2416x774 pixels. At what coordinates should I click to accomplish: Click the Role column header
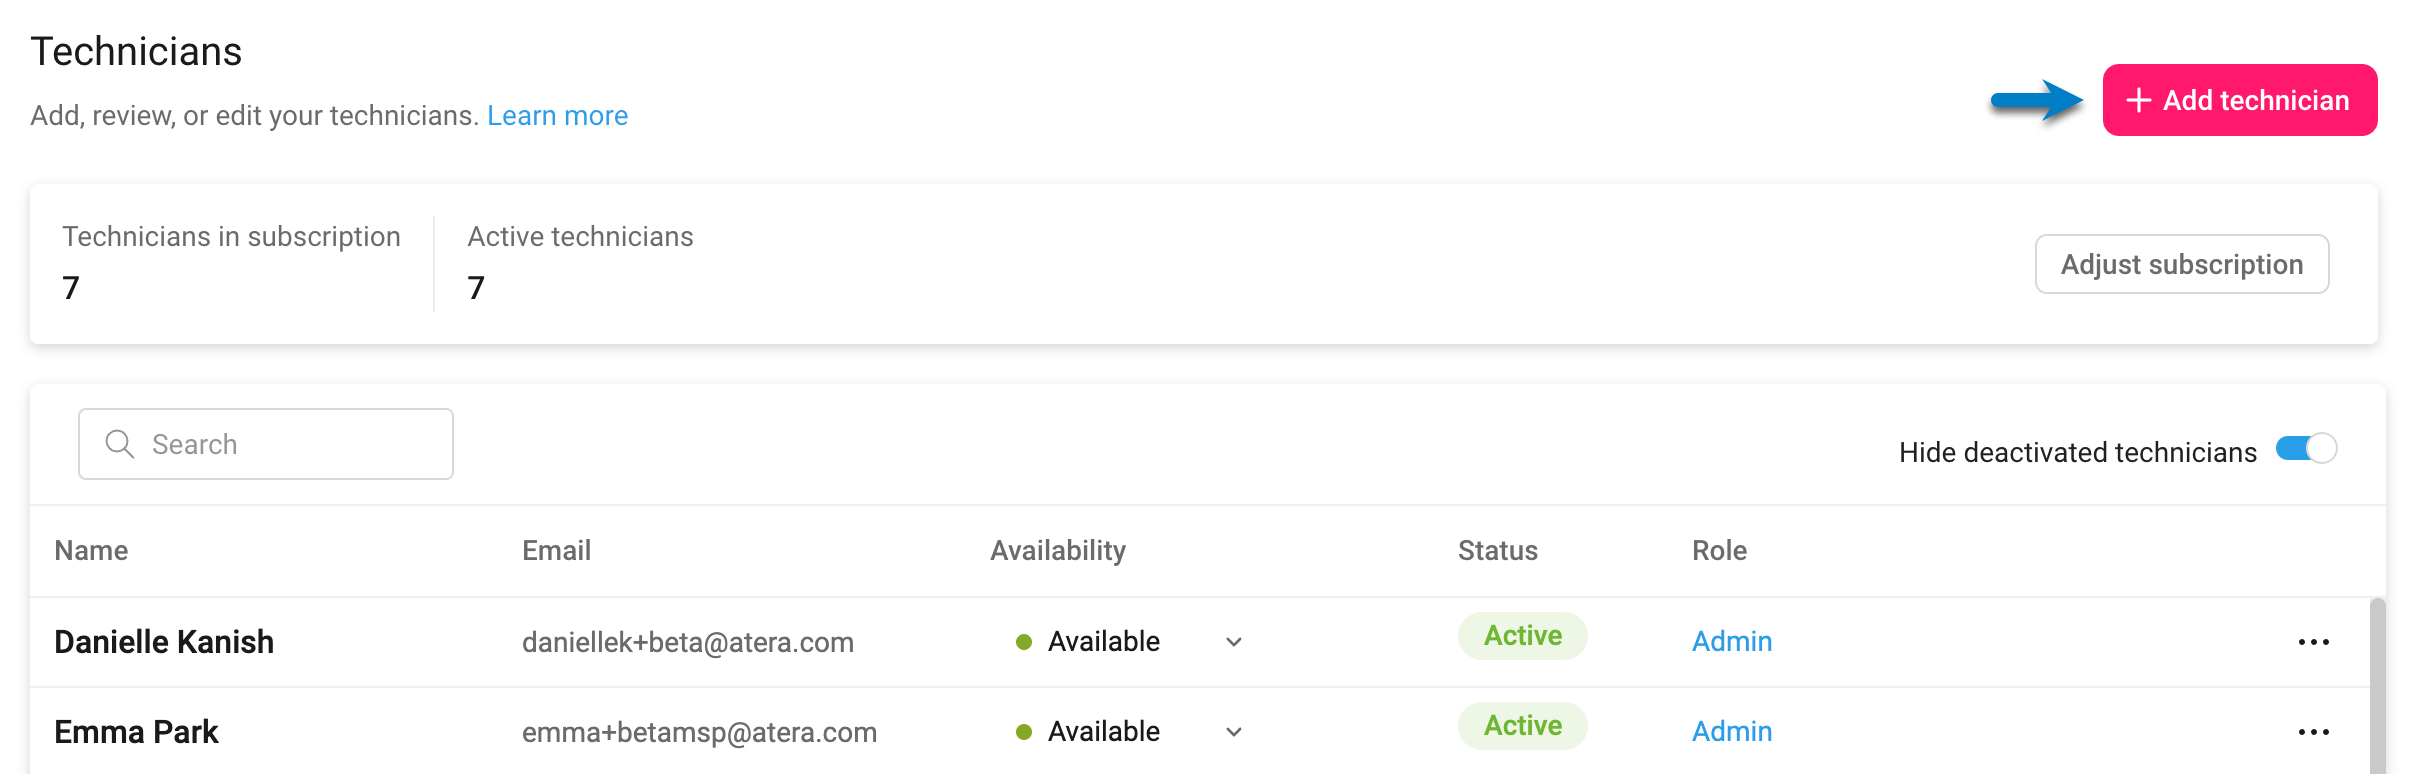point(1719,550)
